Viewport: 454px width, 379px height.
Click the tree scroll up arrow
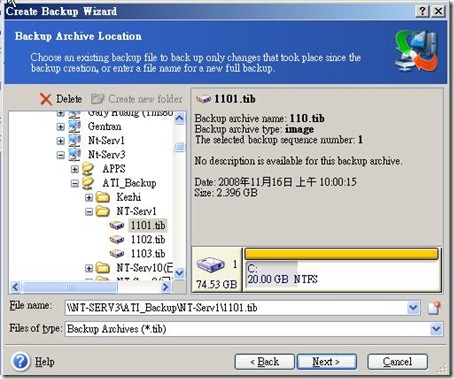coord(179,118)
